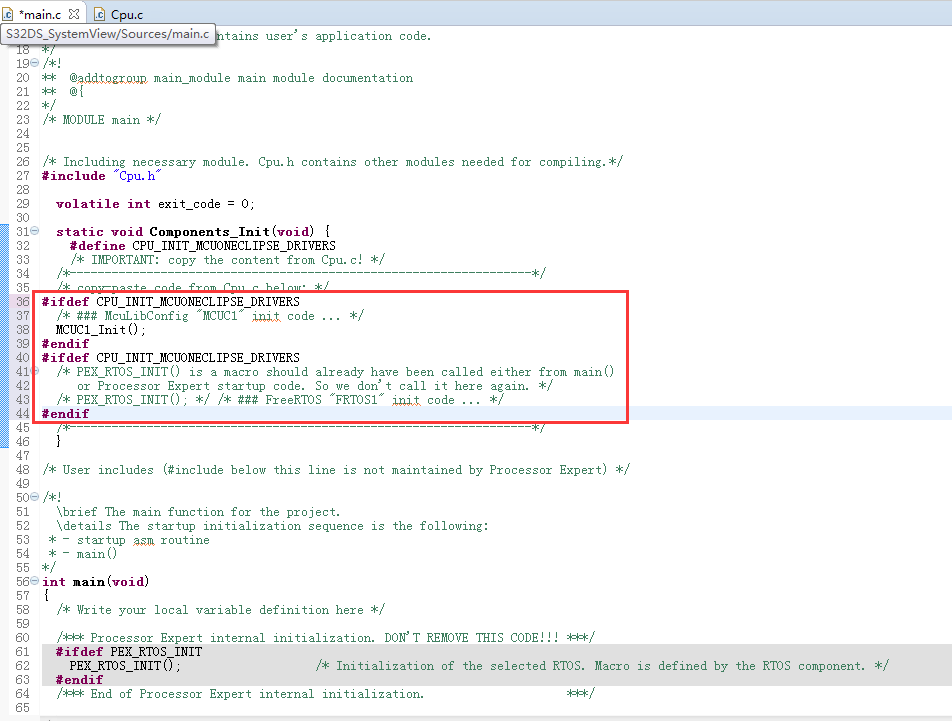Collapse the comment fold at line 19
The width and height of the screenshot is (952, 721).
(35, 63)
